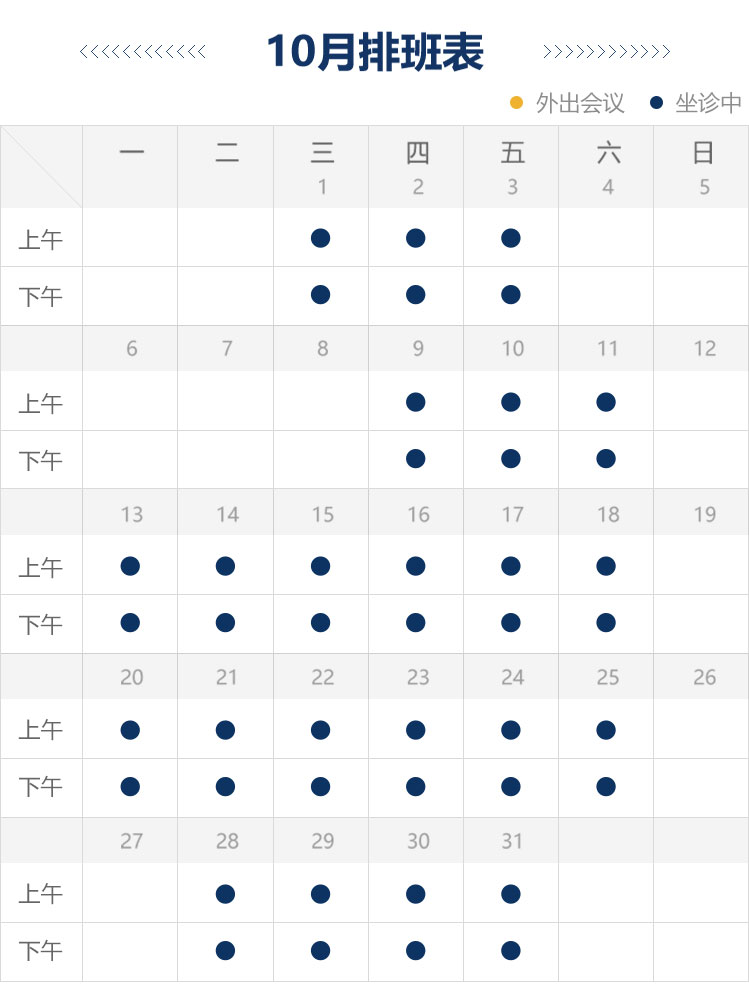Select the October 25 morning duty dot
Image resolution: width=749 pixels, height=1000 pixels.
pos(606,730)
